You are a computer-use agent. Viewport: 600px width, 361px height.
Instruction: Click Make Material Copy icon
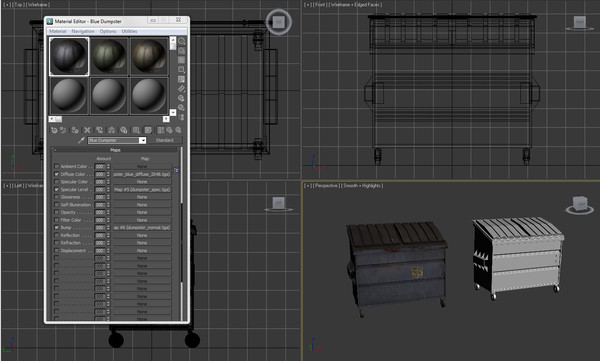pyautogui.click(x=99, y=130)
